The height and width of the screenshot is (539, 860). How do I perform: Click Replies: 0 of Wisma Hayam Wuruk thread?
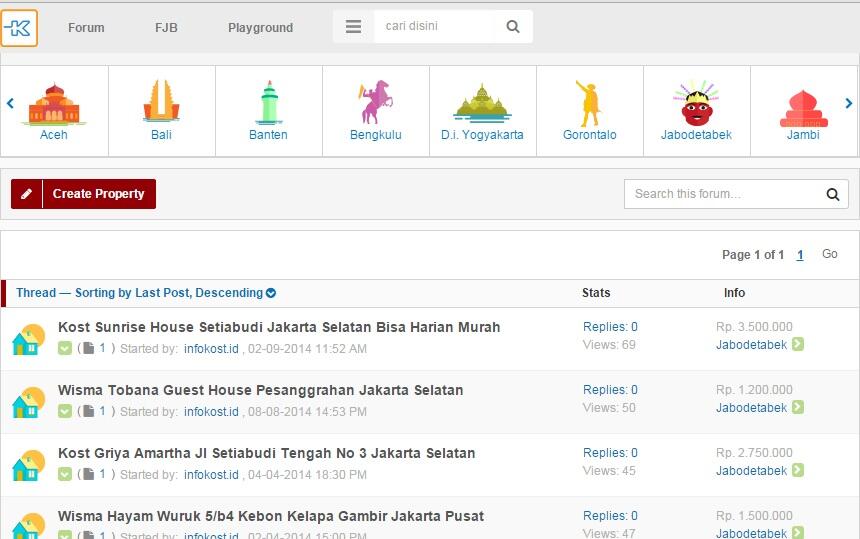[x=610, y=516]
